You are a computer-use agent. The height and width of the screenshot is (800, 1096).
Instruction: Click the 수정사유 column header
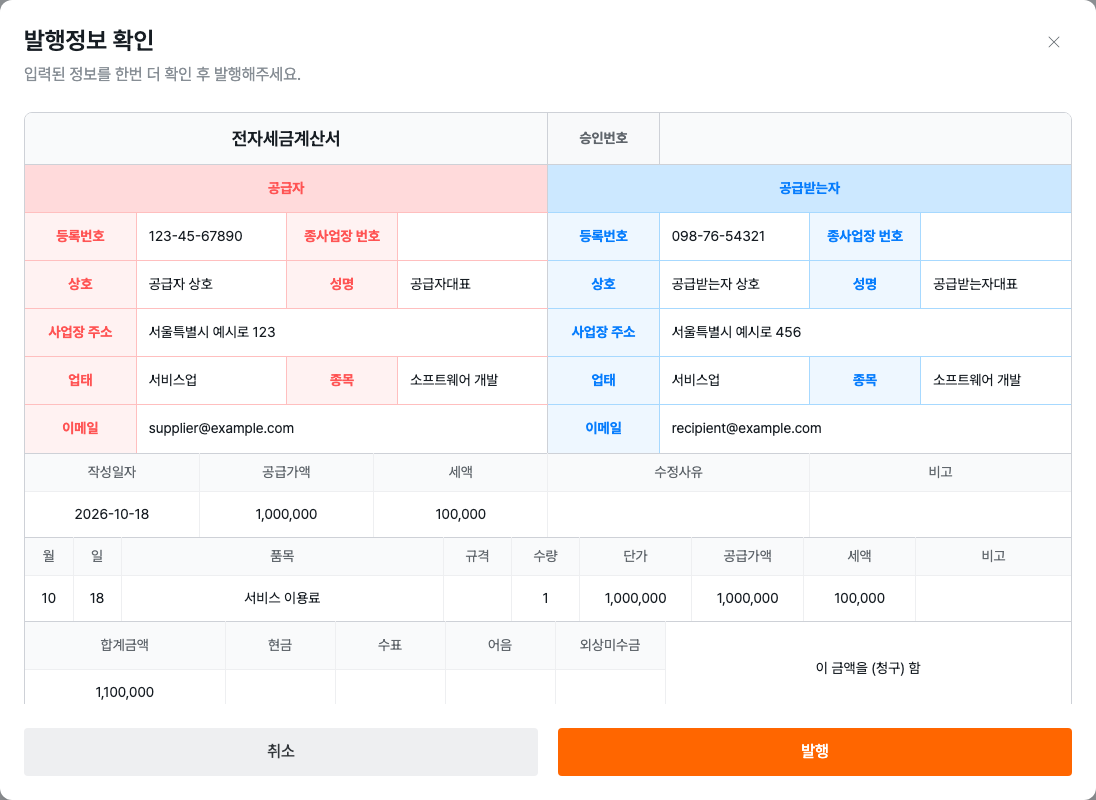(678, 472)
